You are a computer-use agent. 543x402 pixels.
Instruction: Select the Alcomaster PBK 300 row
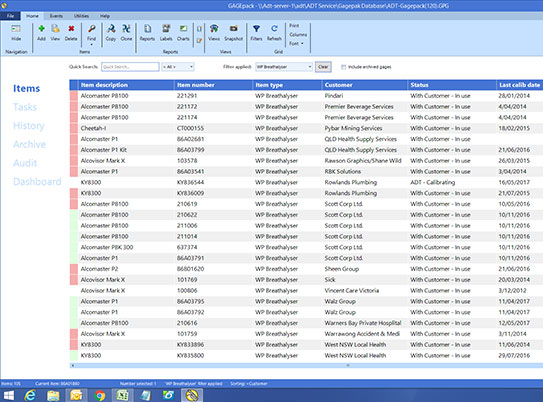click(x=306, y=247)
